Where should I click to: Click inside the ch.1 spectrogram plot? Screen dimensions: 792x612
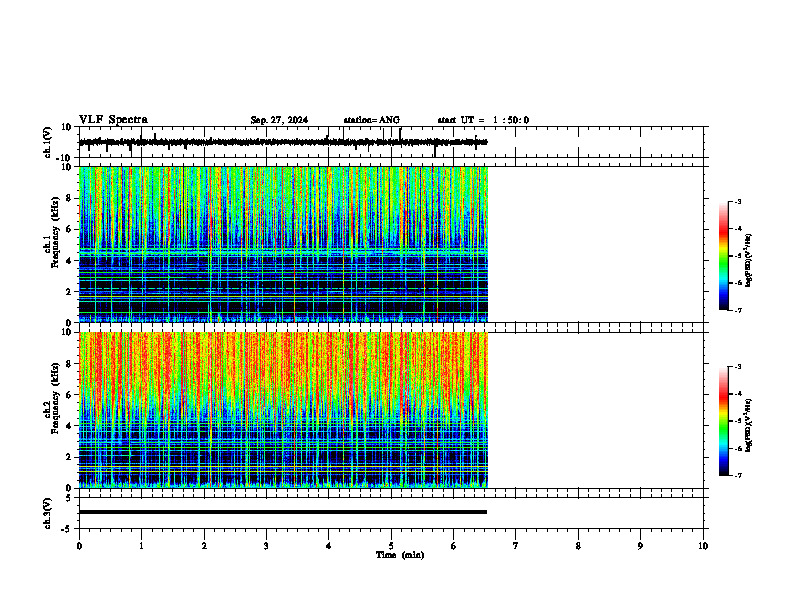click(283, 244)
